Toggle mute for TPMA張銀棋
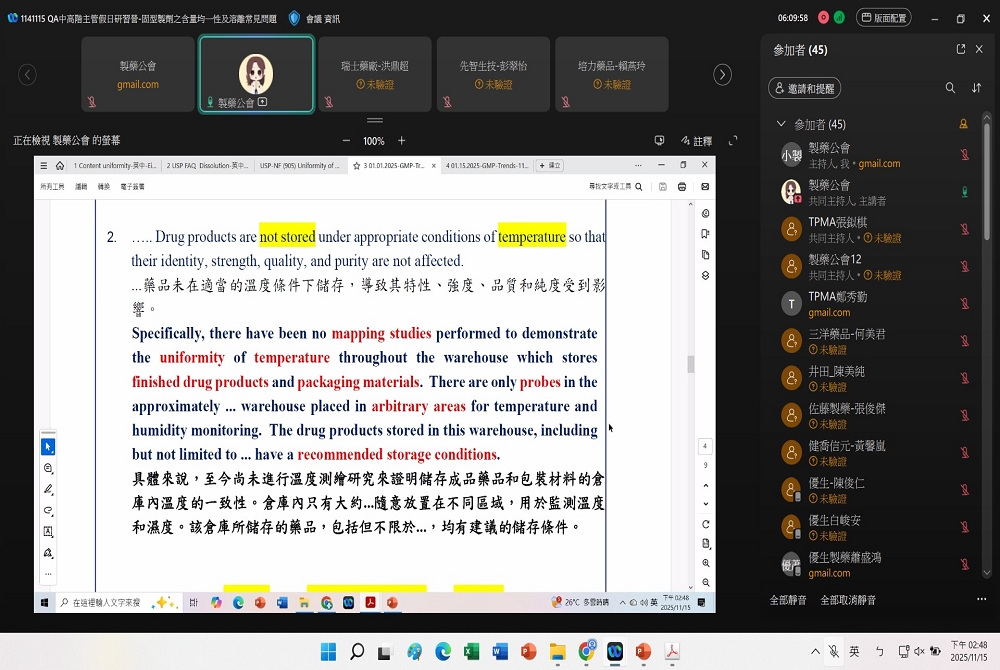This screenshot has height=670, width=1000. (964, 229)
